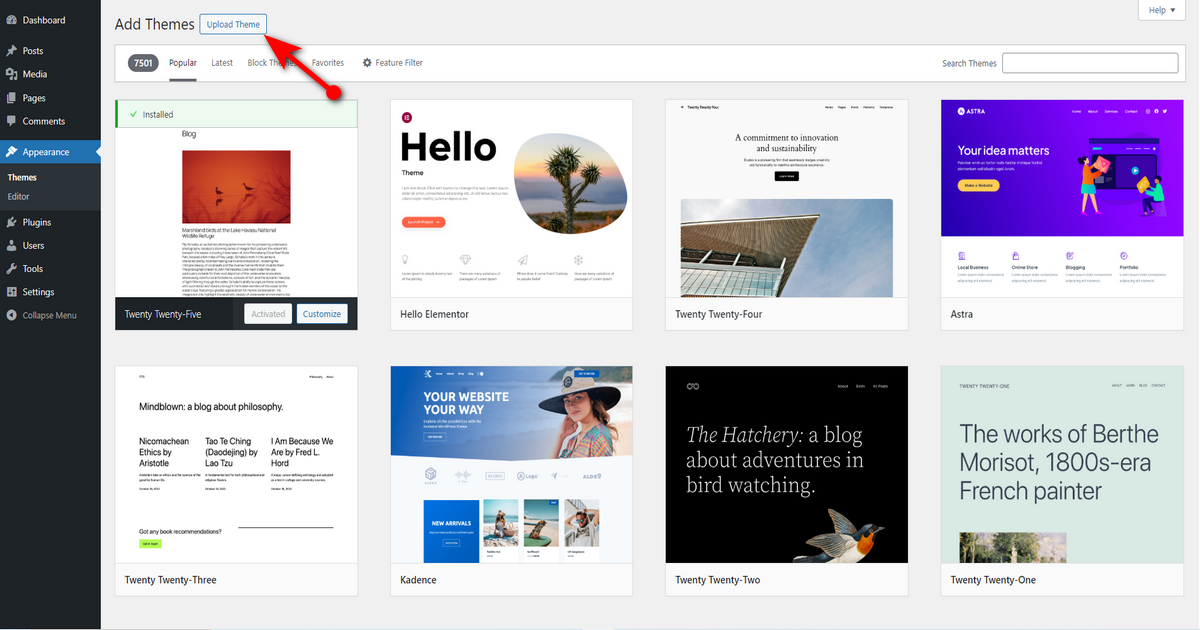Click the Kadence theme name

pos(418,580)
